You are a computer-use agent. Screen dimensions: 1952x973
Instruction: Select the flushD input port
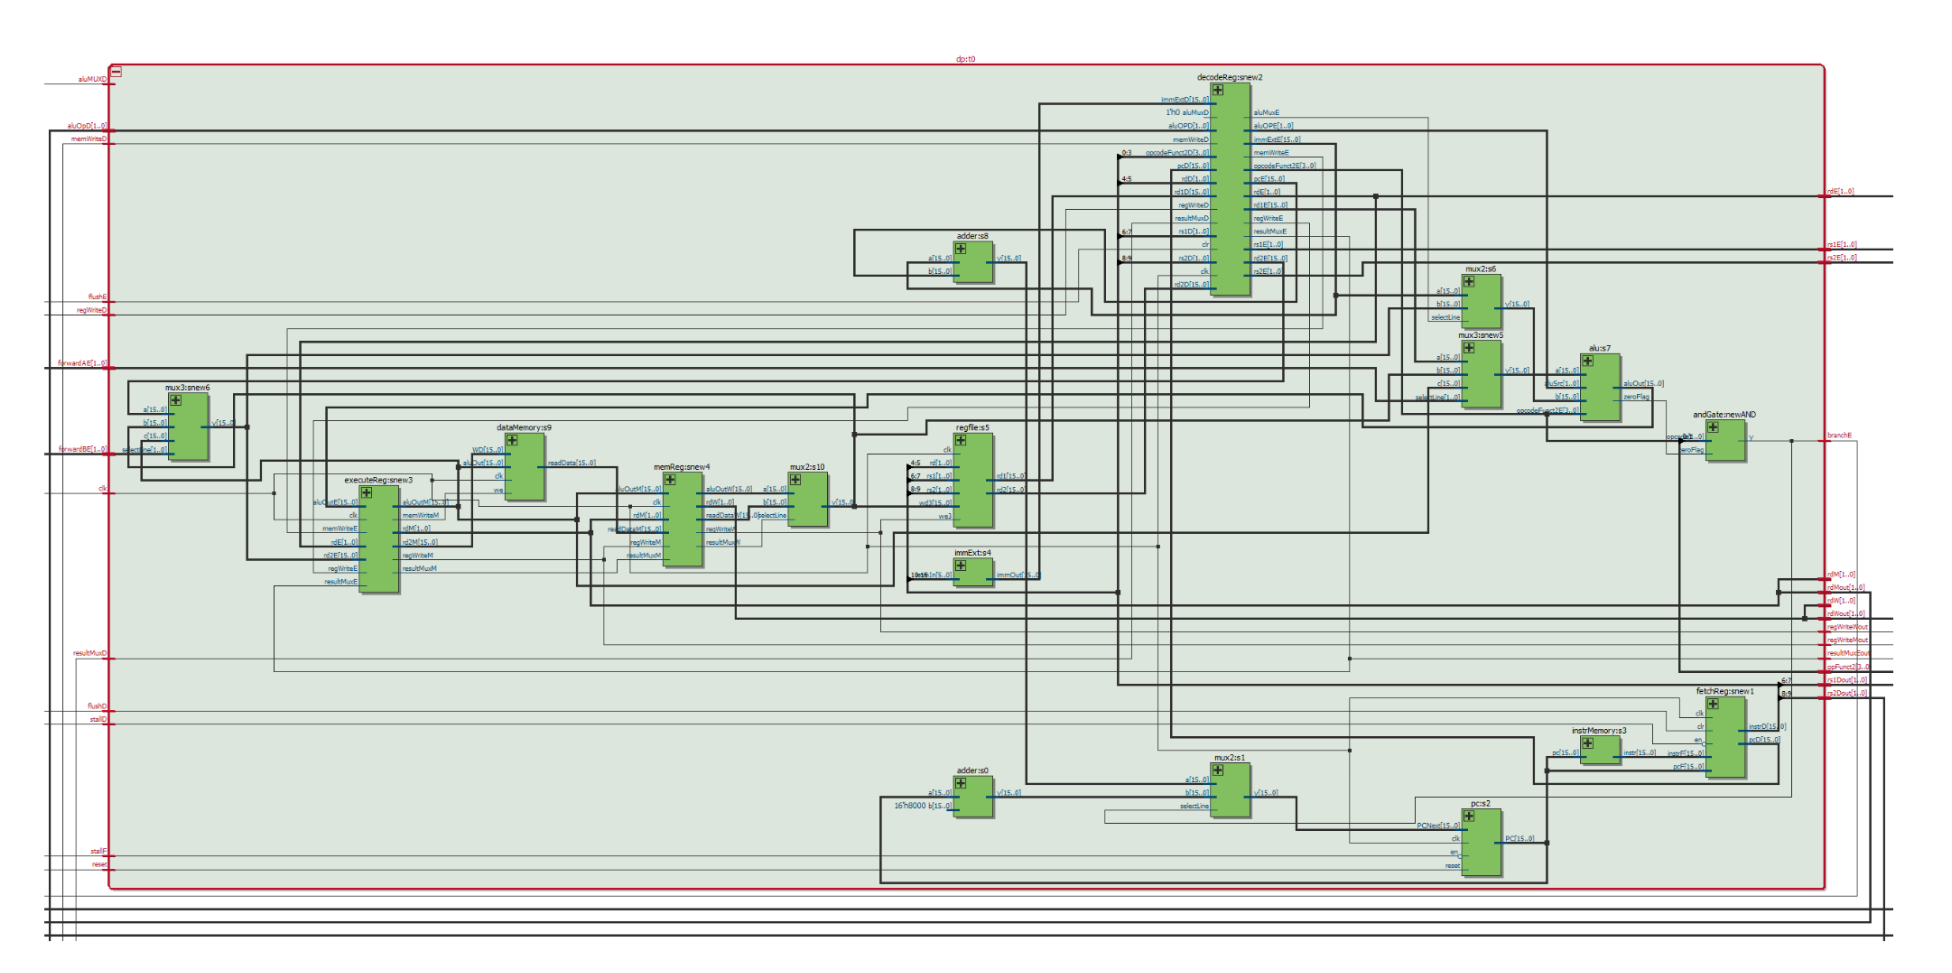click(97, 706)
